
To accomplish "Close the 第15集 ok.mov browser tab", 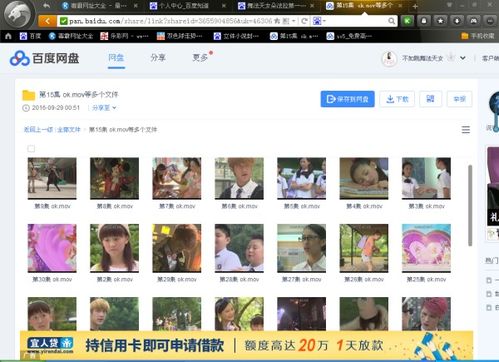I will [400, 6].
